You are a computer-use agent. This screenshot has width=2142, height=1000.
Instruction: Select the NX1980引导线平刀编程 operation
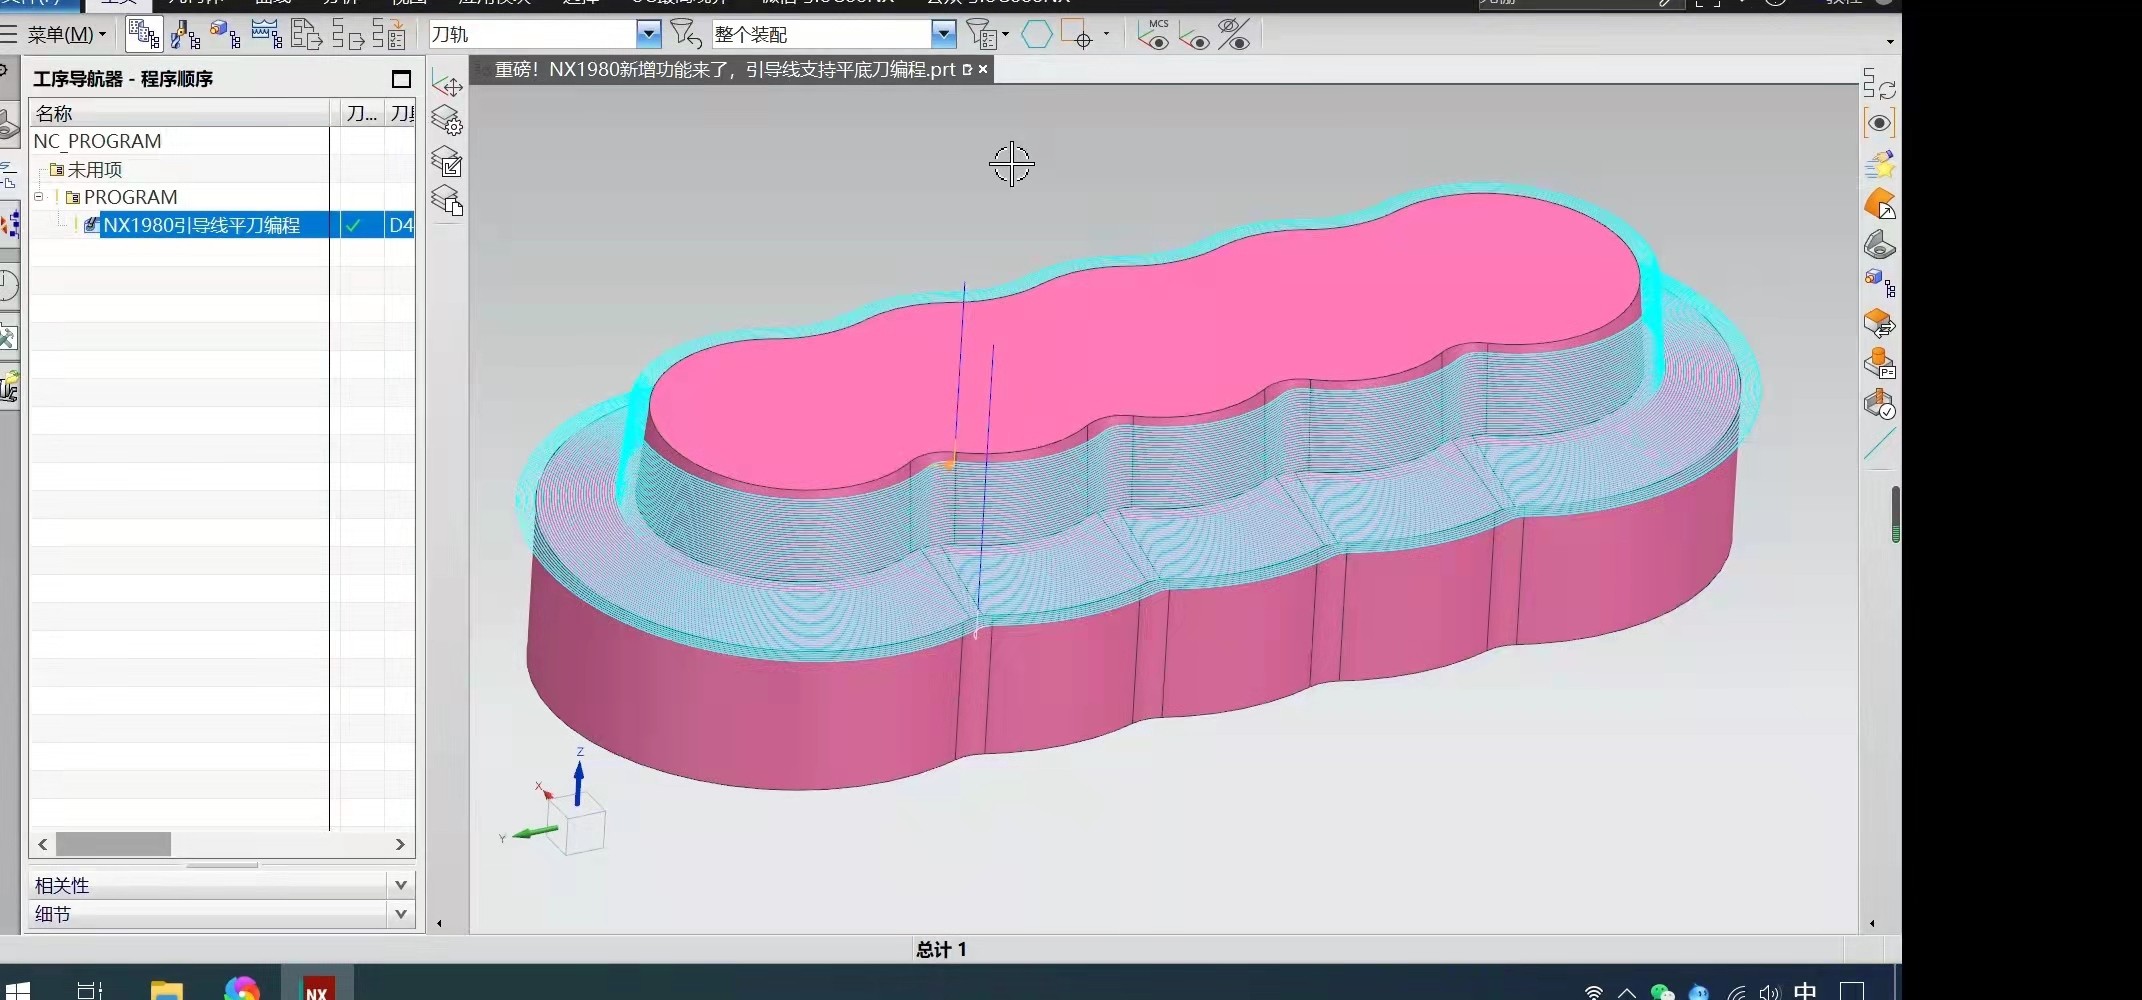pyautogui.click(x=202, y=225)
